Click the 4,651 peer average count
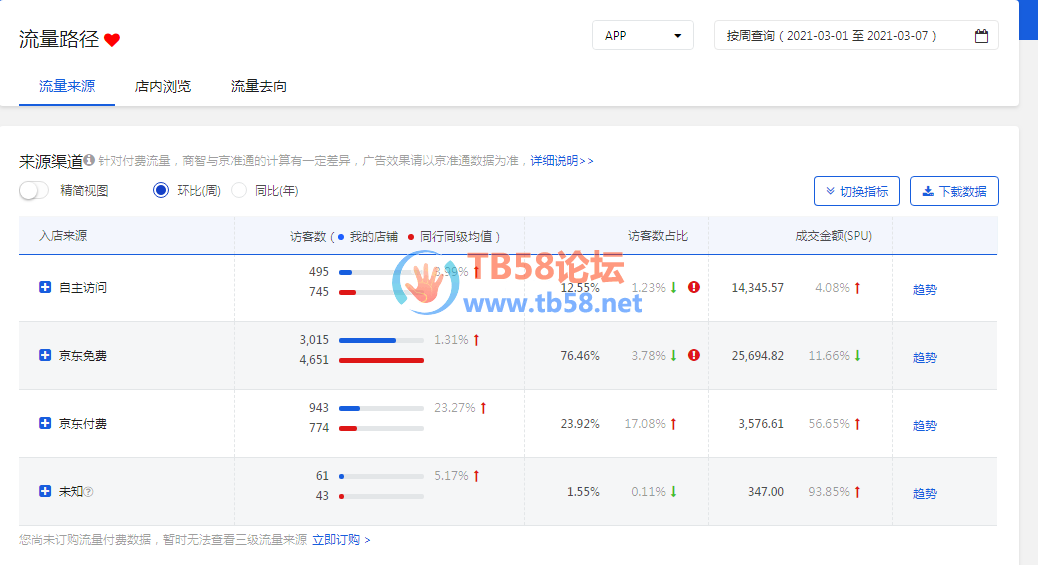1038x565 pixels. pyautogui.click(x=314, y=360)
